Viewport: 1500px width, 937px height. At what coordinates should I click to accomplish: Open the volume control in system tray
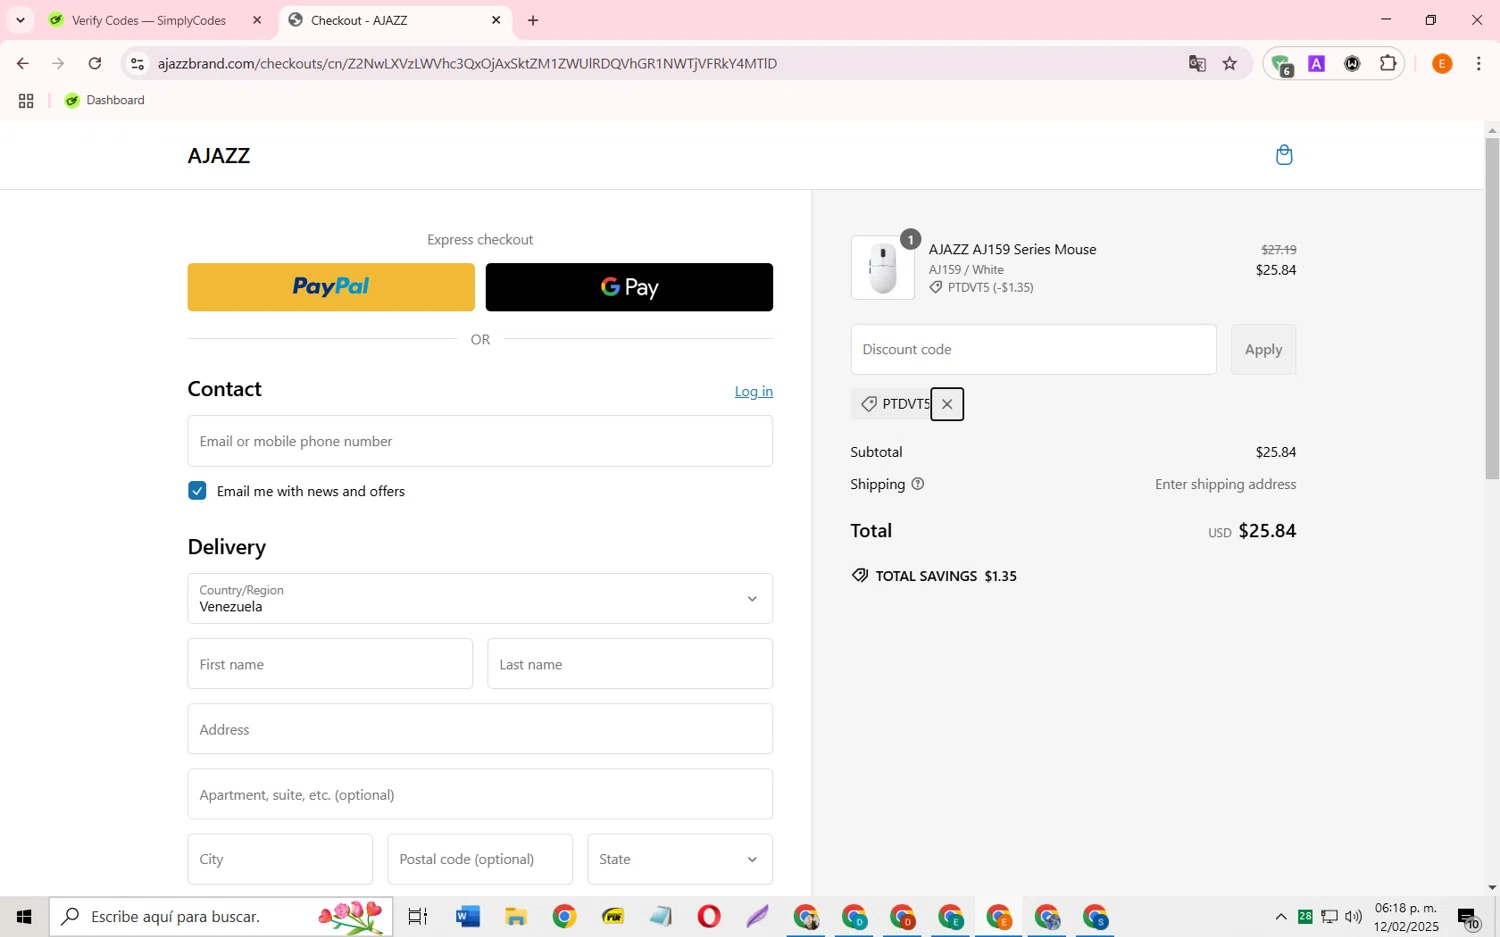tap(1353, 917)
